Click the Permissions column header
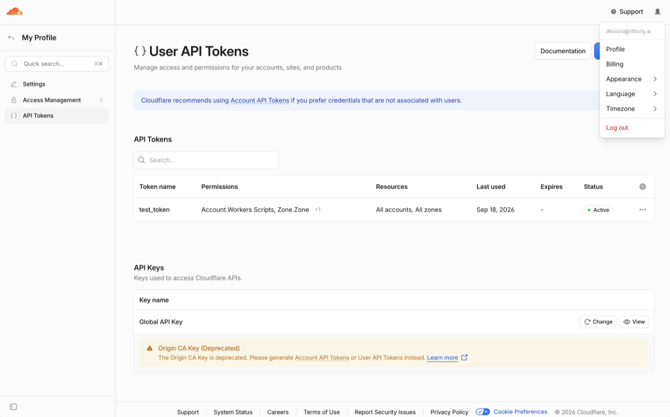Screen dimensions: 670x417 pyautogui.click(x=220, y=187)
